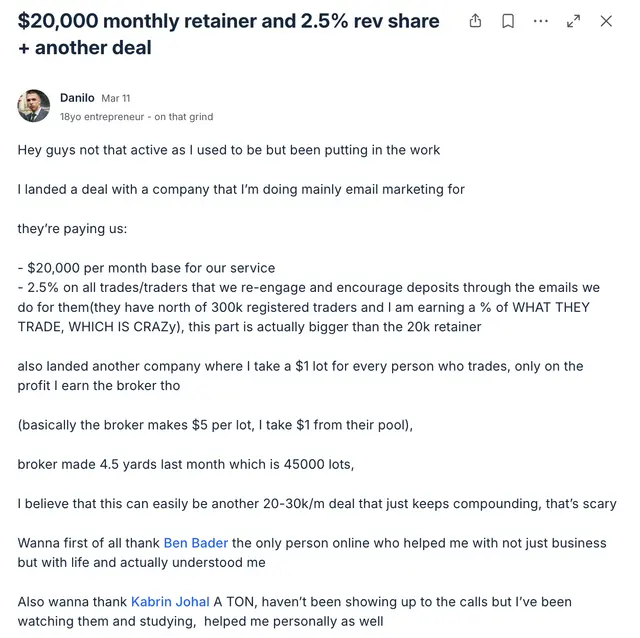Image resolution: width=640 pixels, height=638 pixels.
Task: Expand the post to full screen
Action: coord(574,21)
